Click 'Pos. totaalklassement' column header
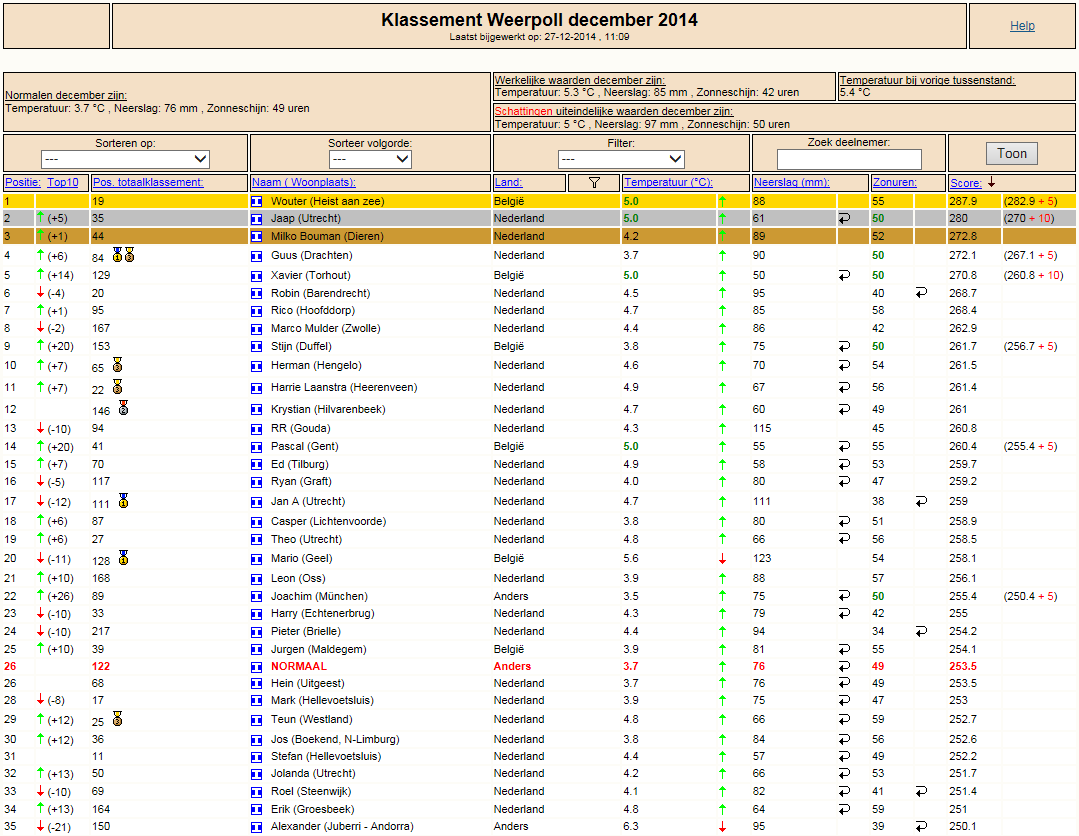 tap(148, 182)
